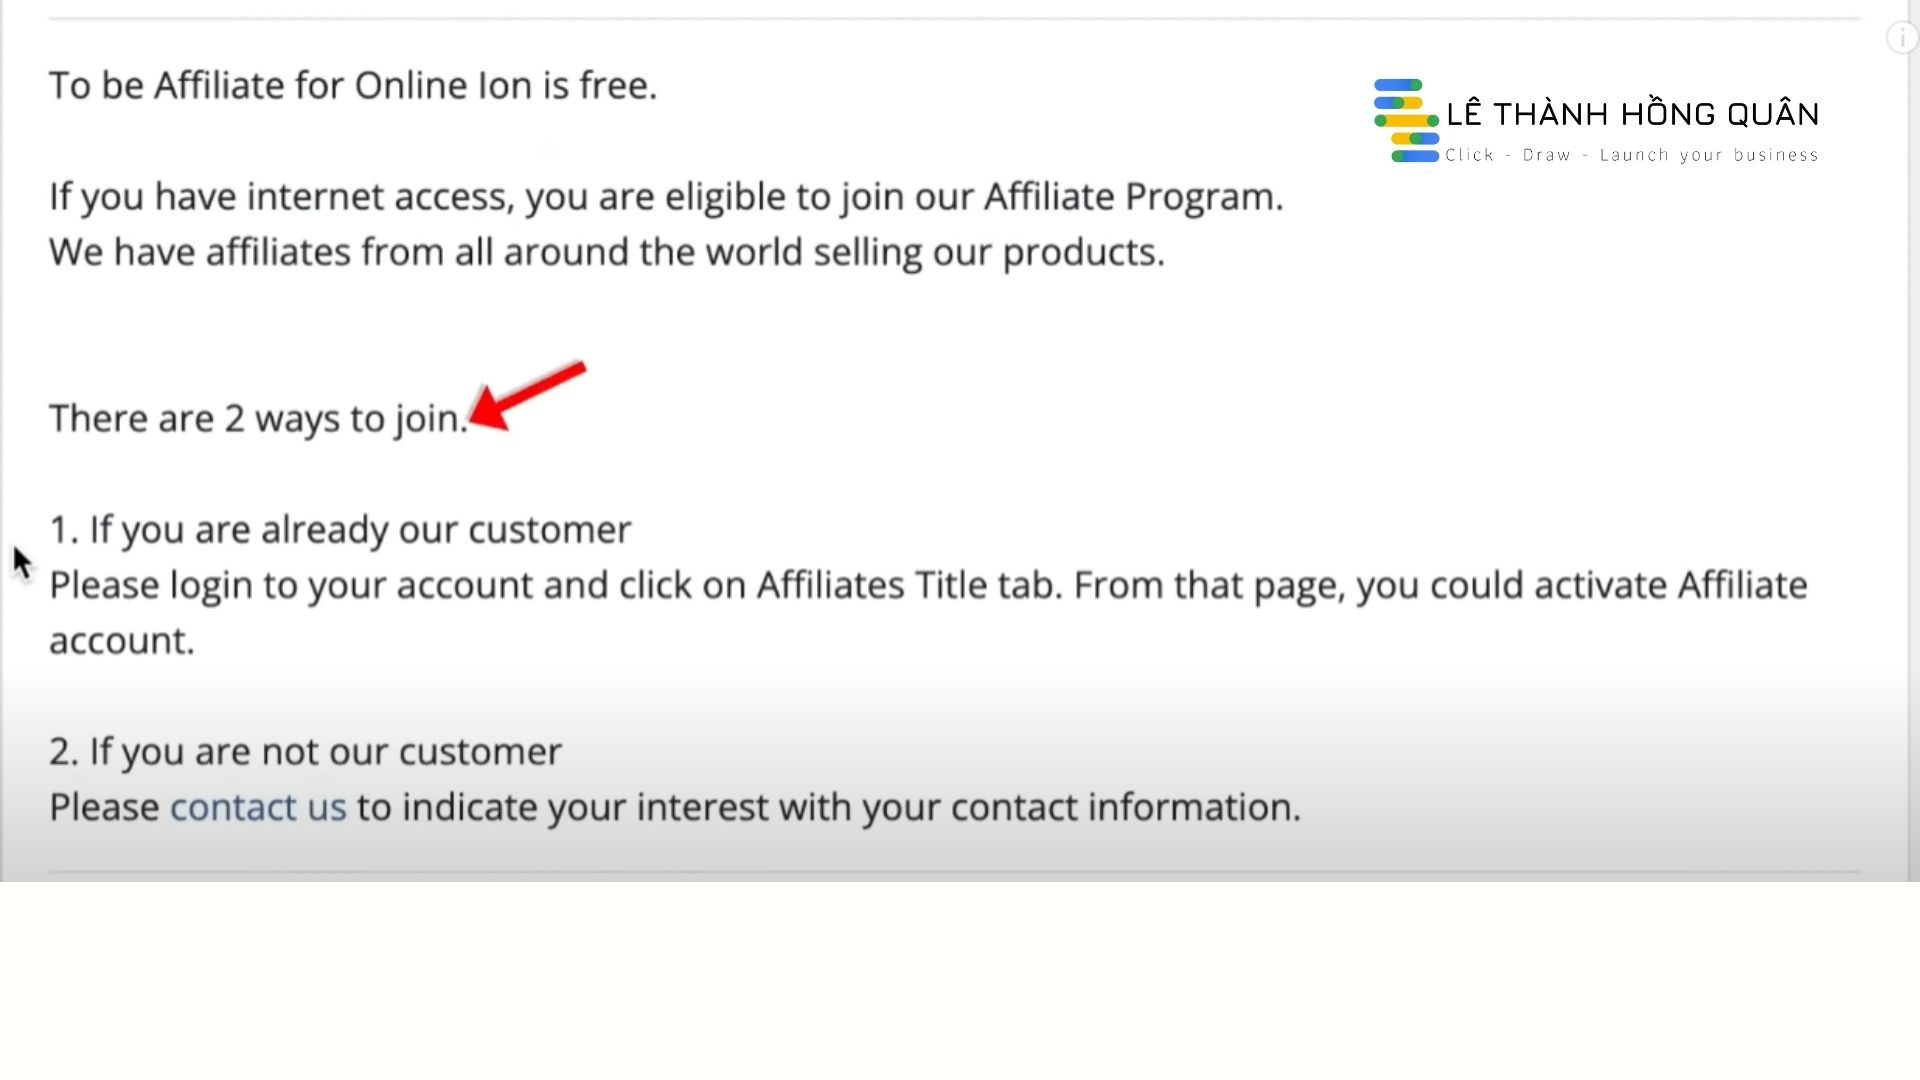Click the lone word "account." on its own line

pyautogui.click(x=122, y=641)
